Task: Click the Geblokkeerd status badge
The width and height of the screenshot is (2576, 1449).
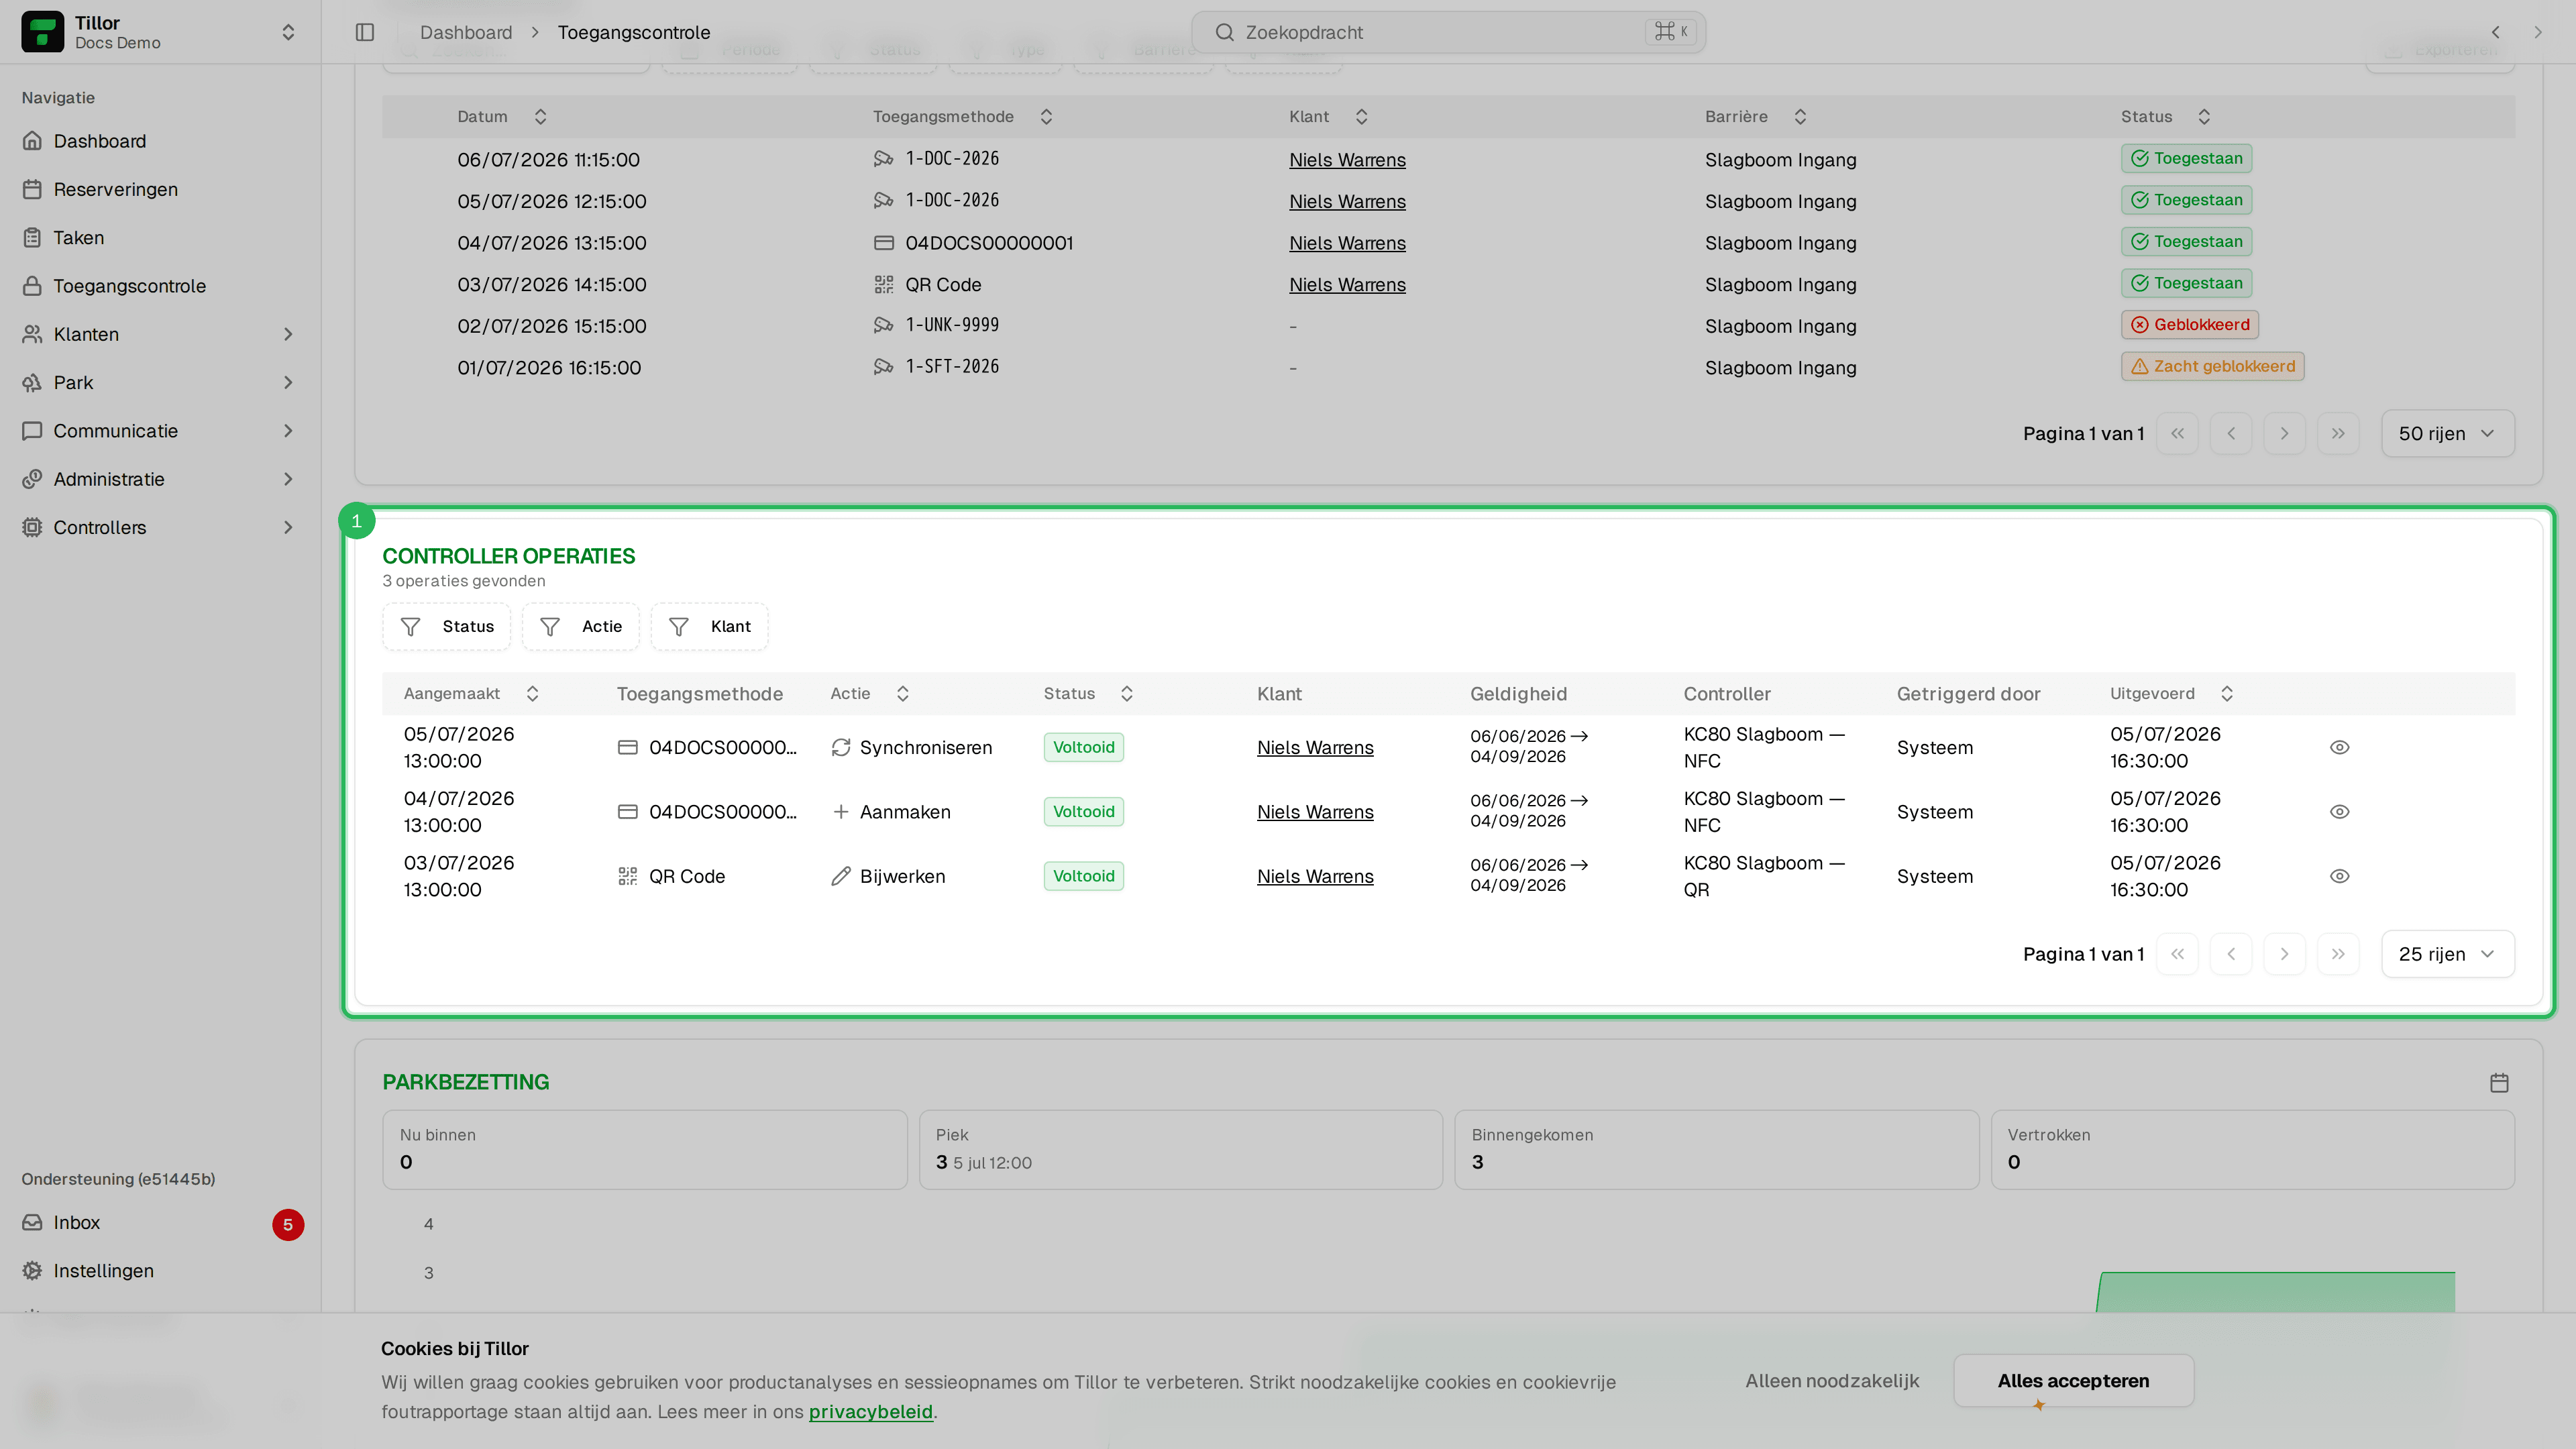Action: point(2190,324)
